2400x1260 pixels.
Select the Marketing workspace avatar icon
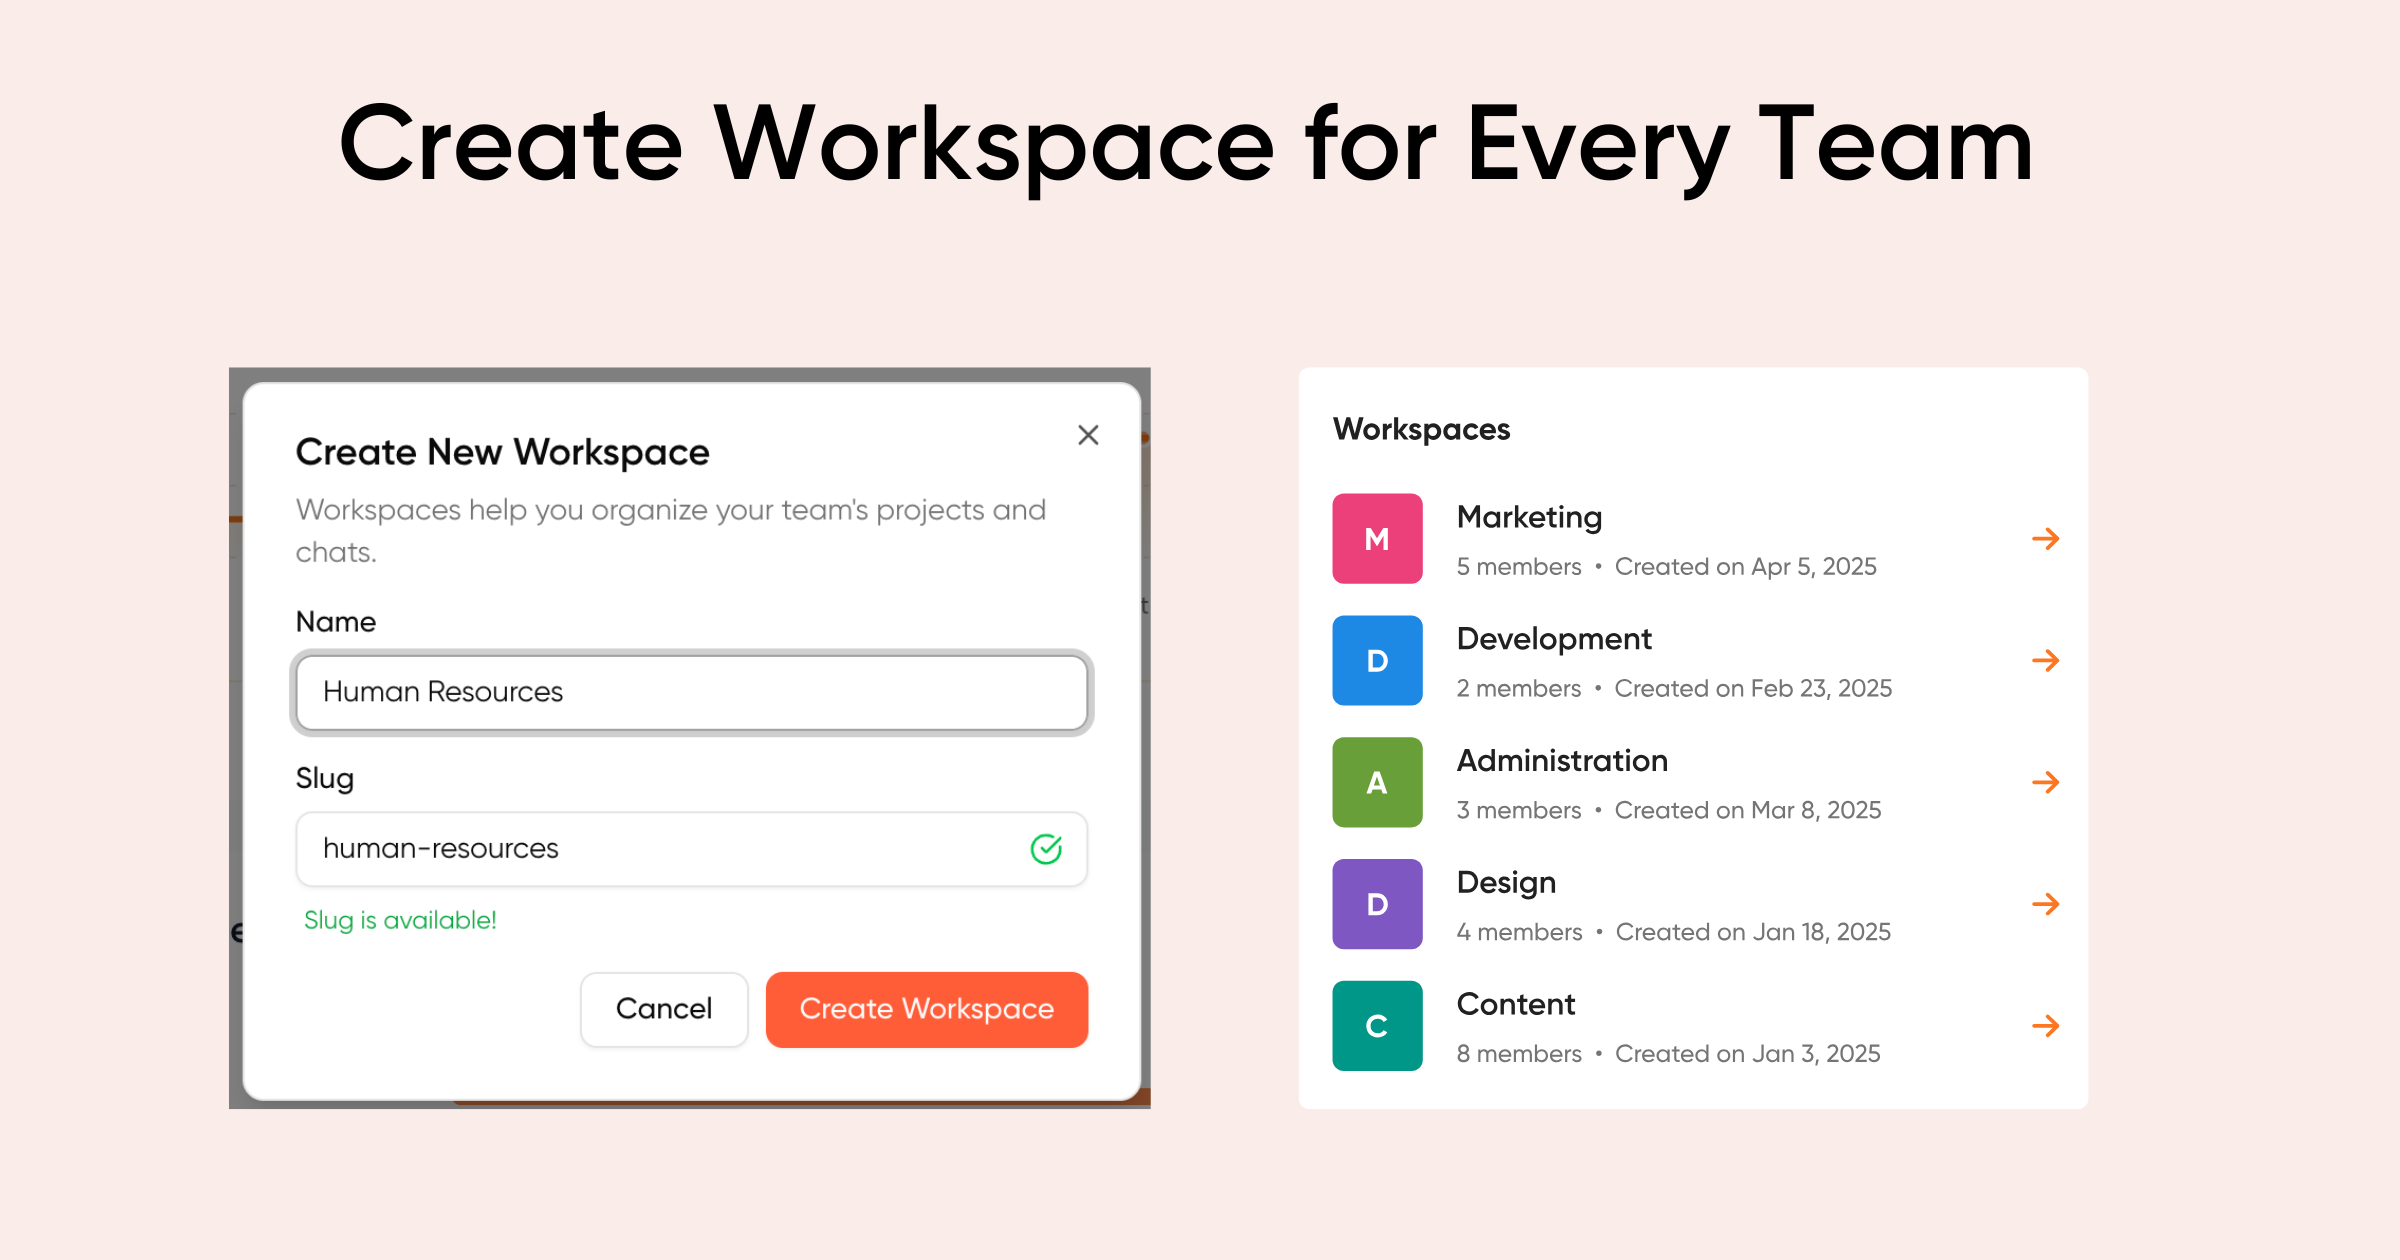(1377, 538)
